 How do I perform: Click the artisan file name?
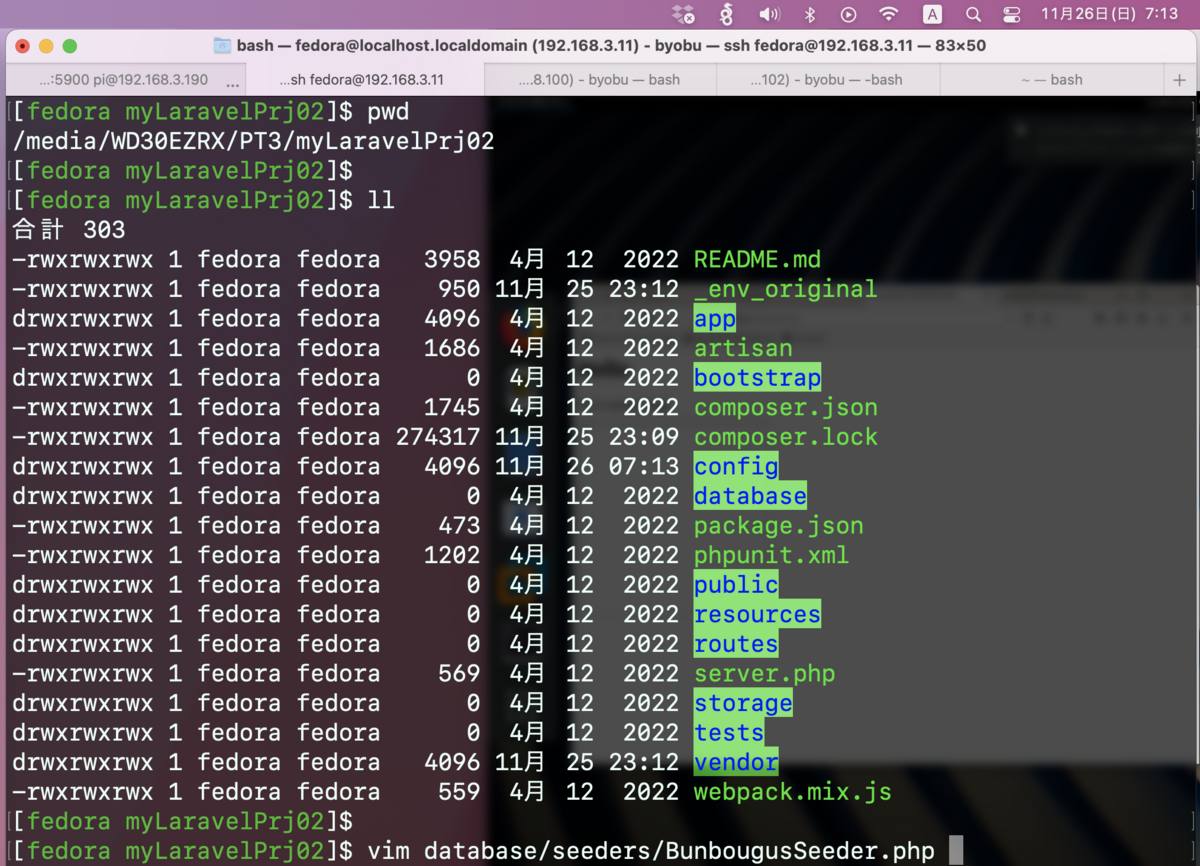(743, 349)
